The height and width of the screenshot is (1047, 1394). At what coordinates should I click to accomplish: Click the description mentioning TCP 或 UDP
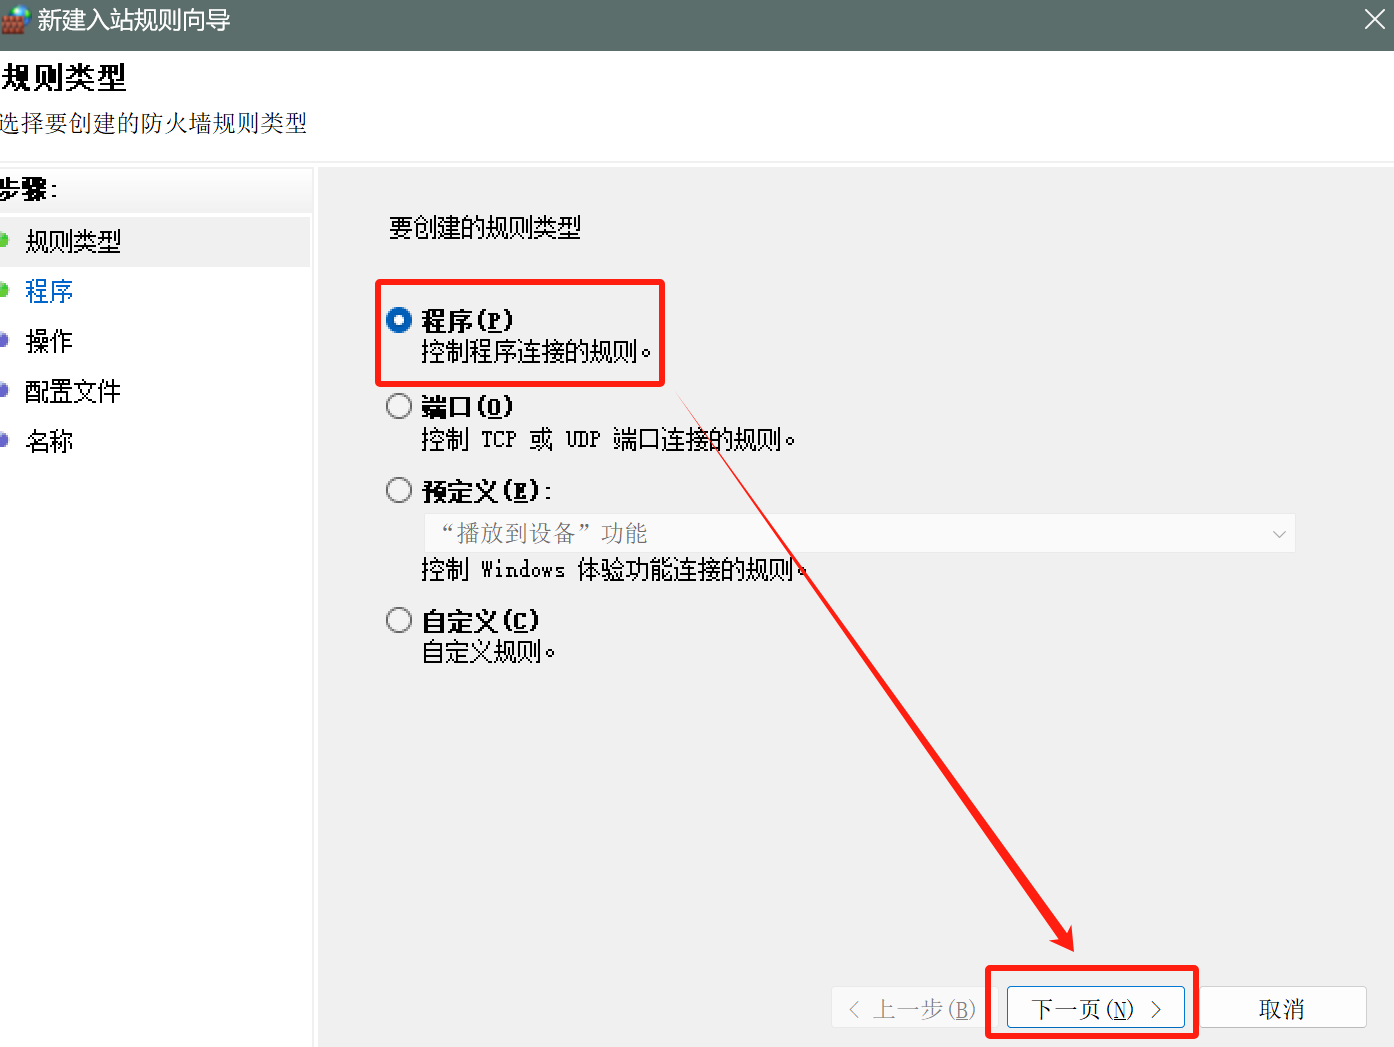click(x=608, y=439)
